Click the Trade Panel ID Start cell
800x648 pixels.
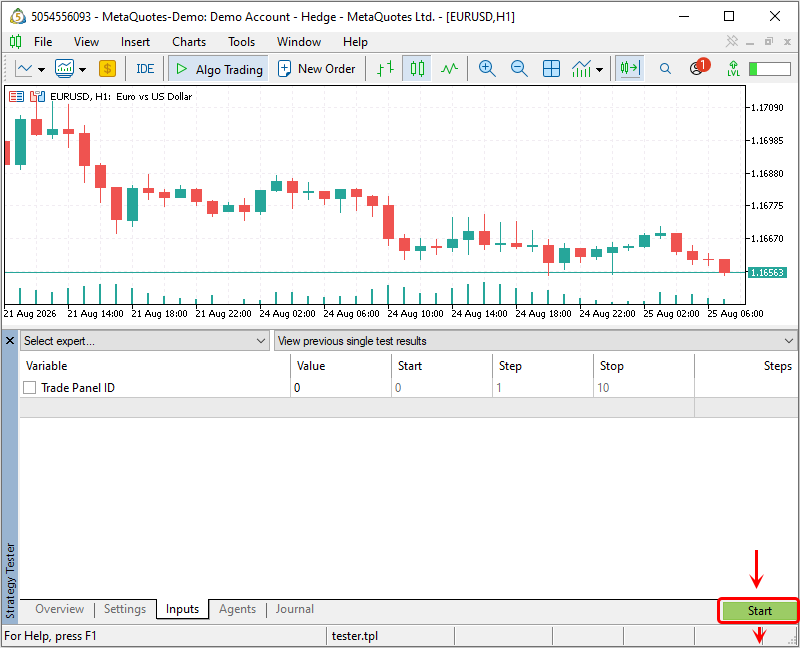point(442,388)
